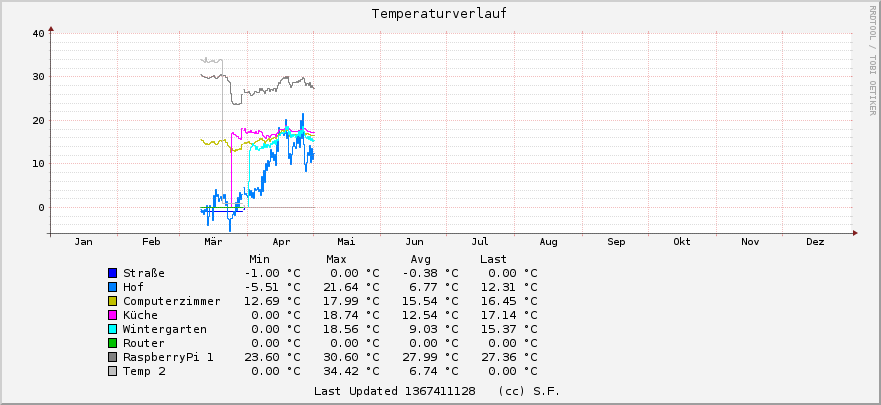
Task: Click the dark gray RaspberryPi 1 swatch
Action: click(113, 357)
